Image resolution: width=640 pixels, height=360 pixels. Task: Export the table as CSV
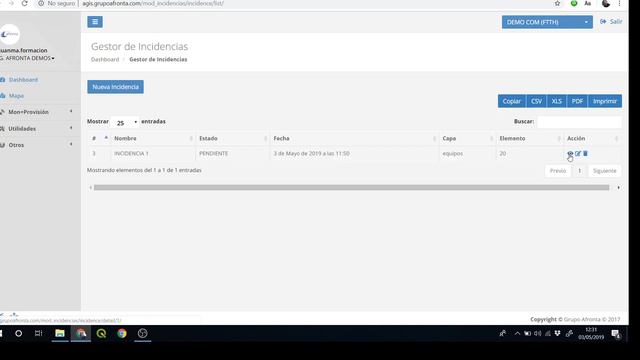tap(536, 101)
